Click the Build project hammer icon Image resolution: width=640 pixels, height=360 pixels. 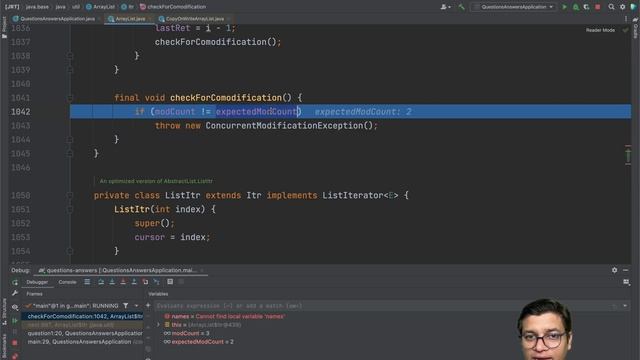tap(461, 7)
